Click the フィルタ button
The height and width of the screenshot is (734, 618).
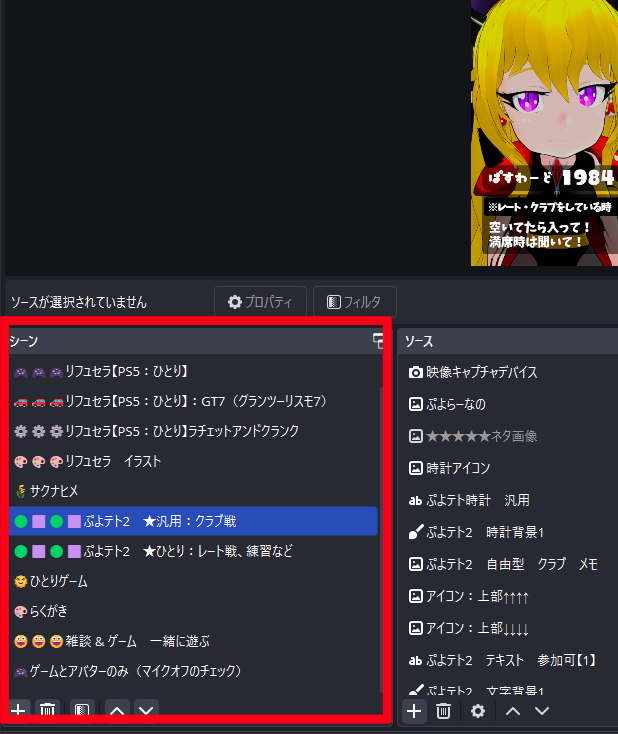354,301
